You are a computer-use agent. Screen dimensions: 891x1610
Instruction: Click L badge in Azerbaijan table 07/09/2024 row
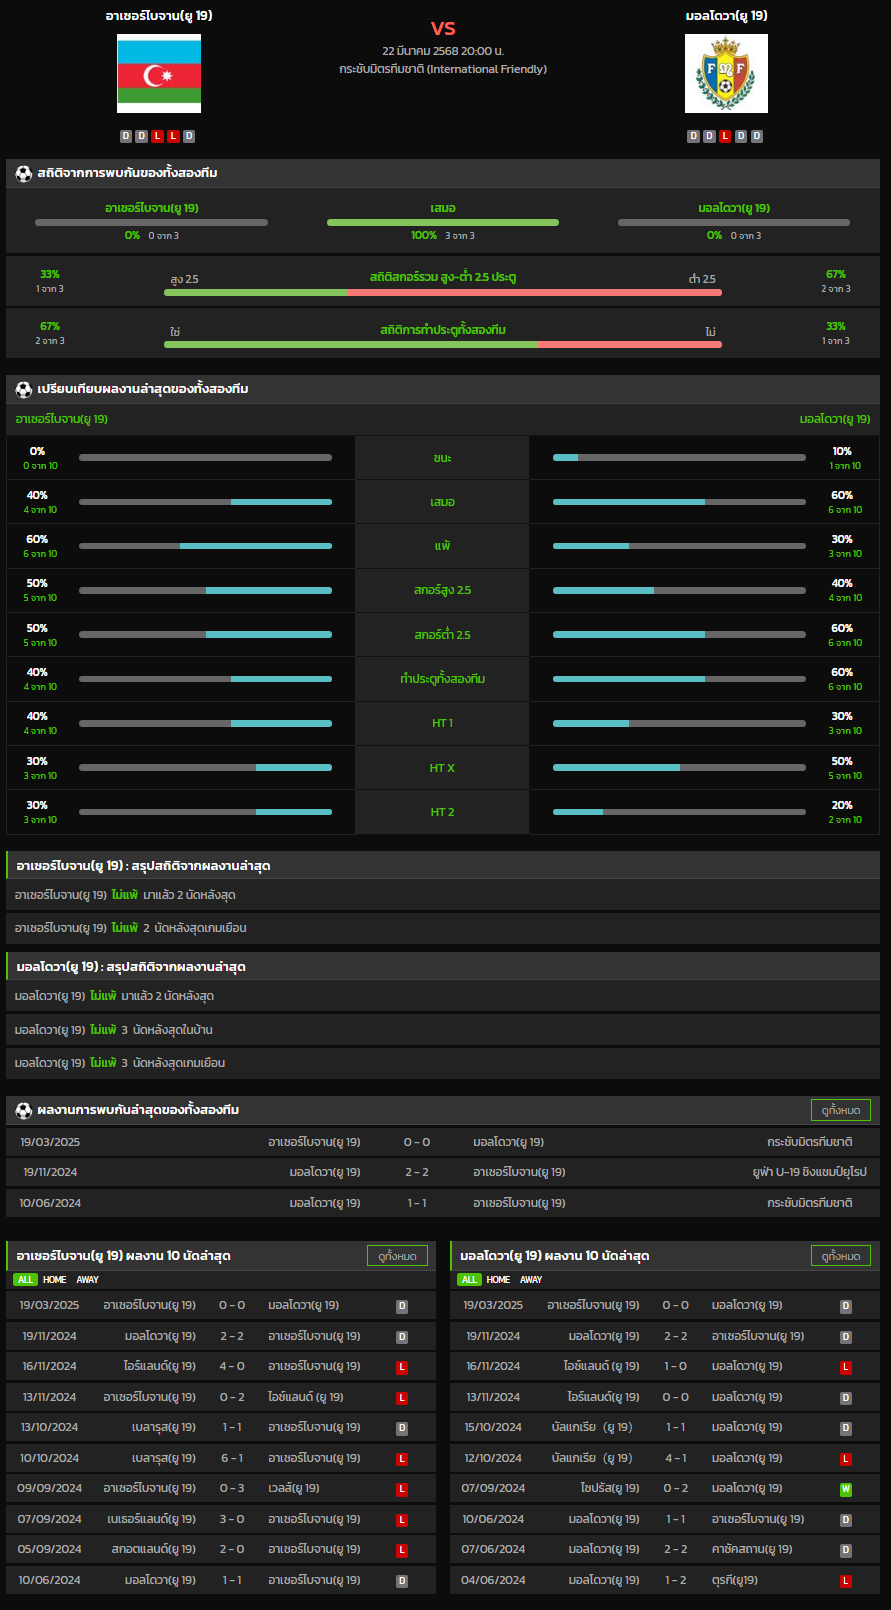(402, 1520)
